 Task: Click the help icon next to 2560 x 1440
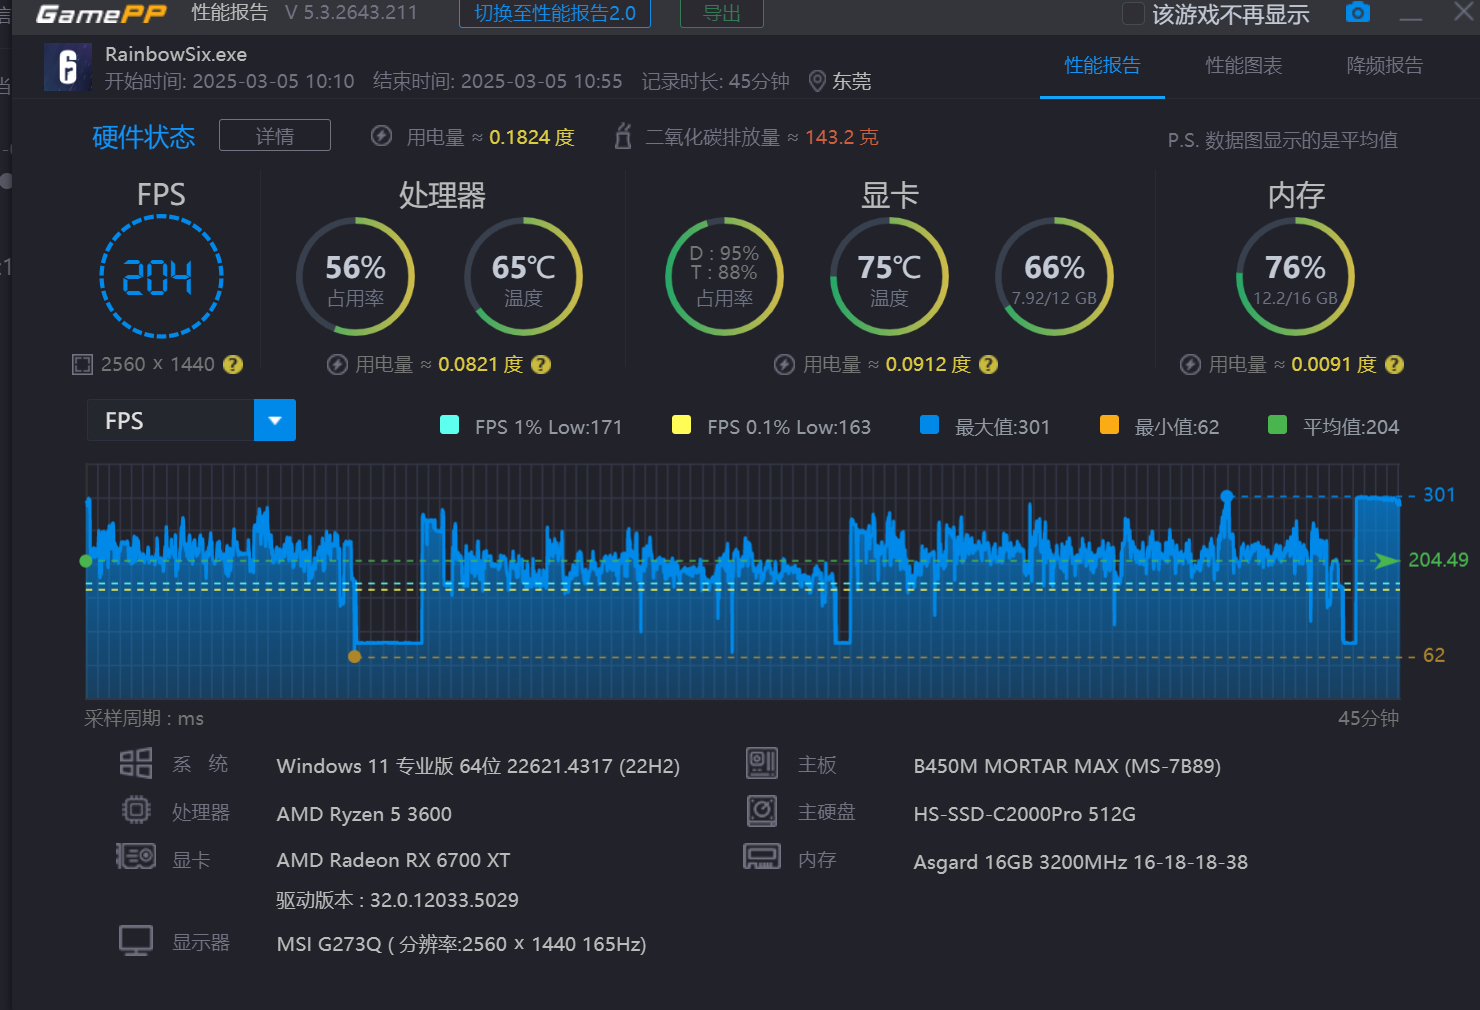(x=233, y=365)
